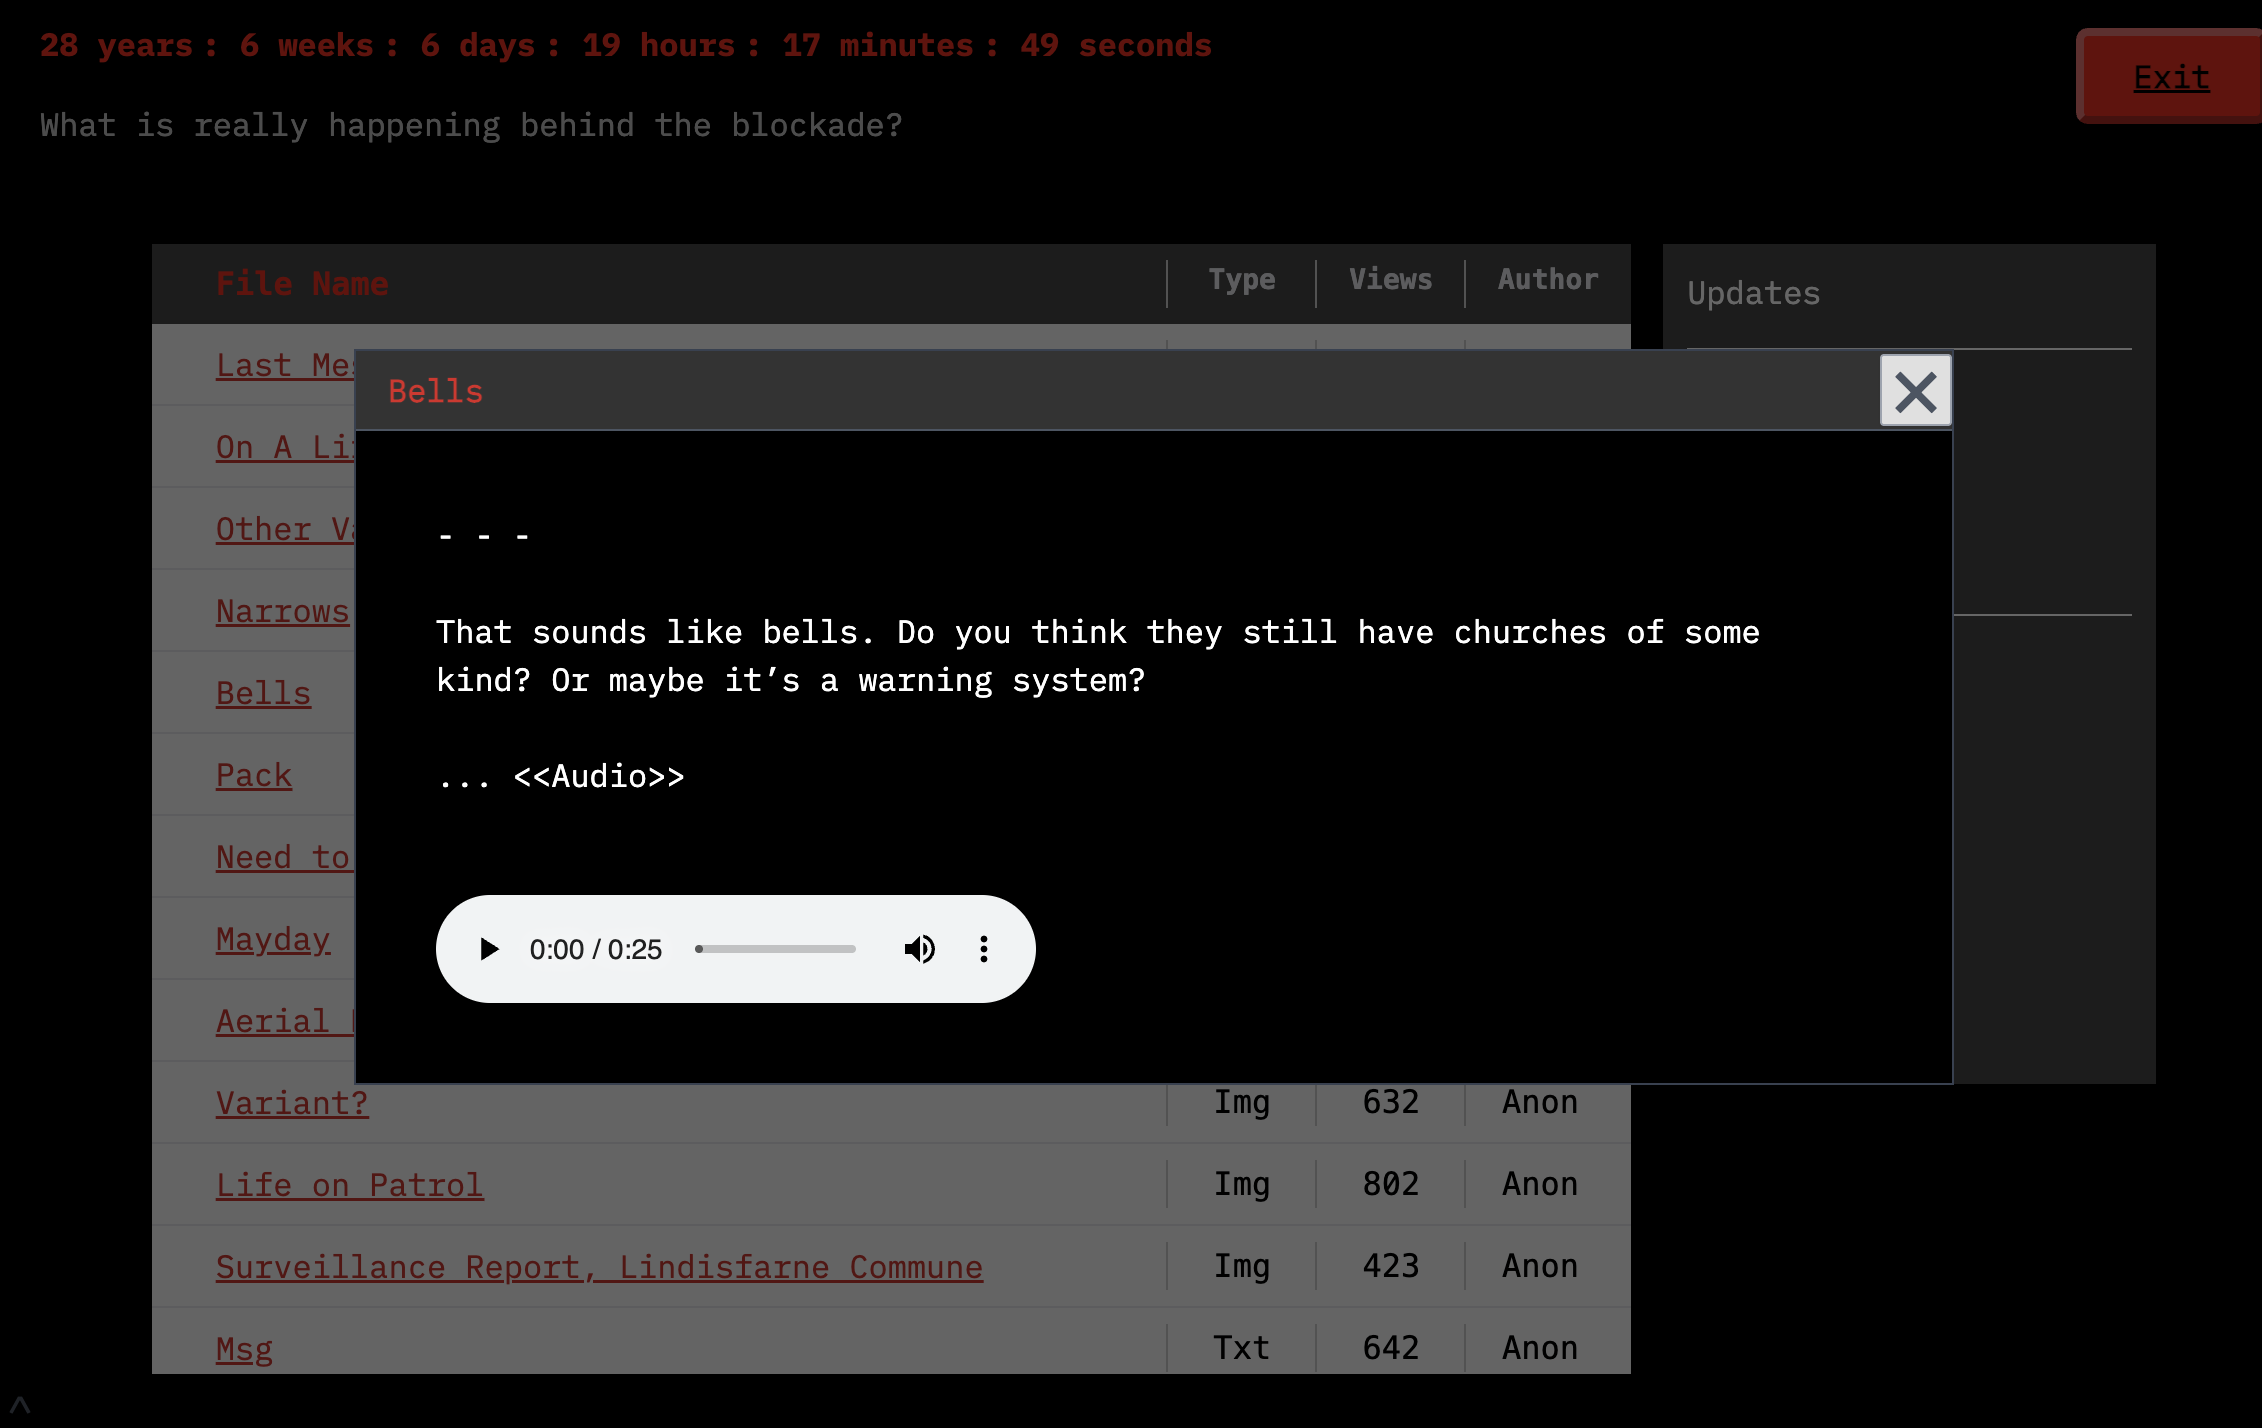Click the Exit button
Image resolution: width=2262 pixels, height=1428 pixels.
(x=2170, y=77)
